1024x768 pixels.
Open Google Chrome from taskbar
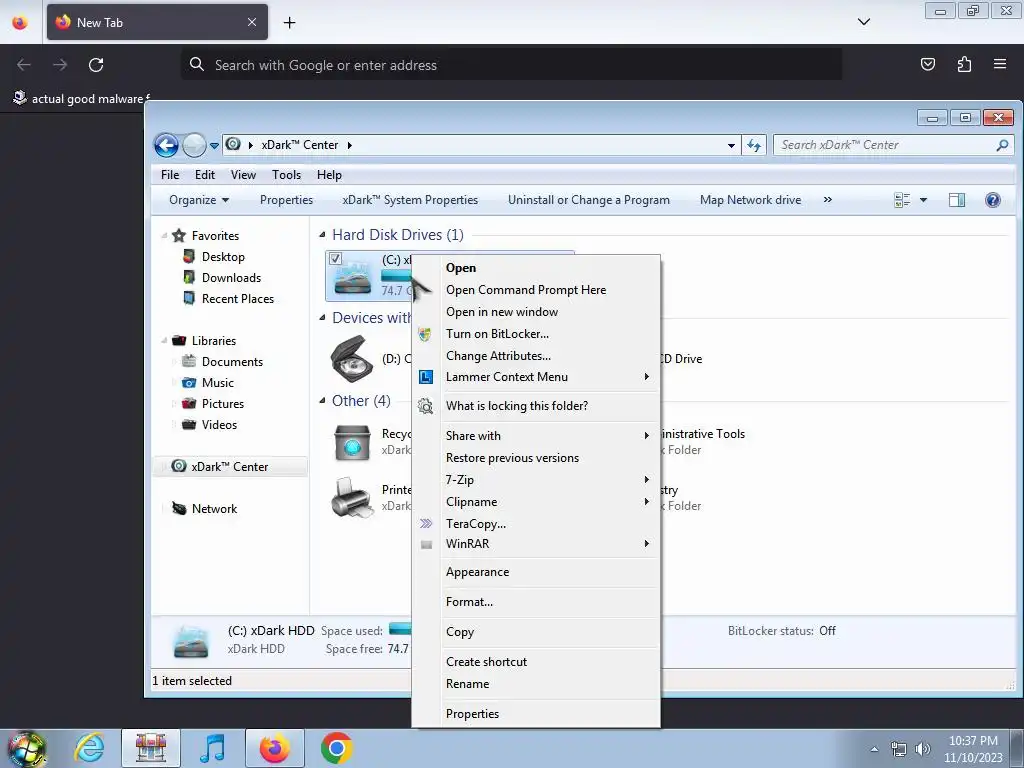[x=336, y=748]
